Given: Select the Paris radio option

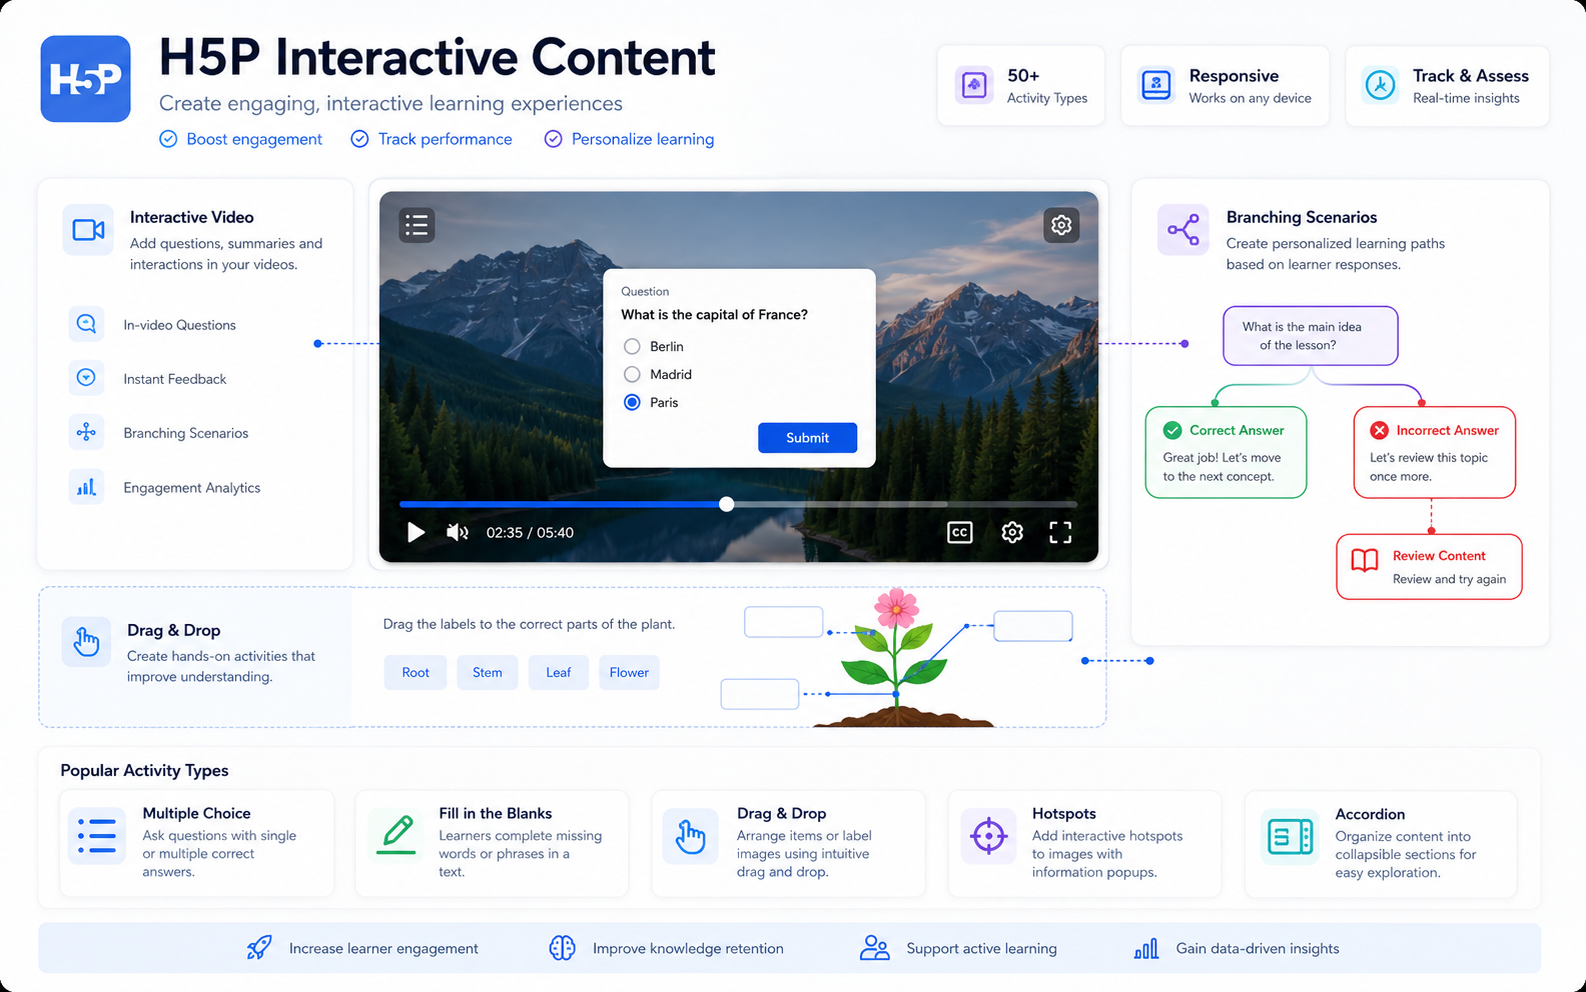Looking at the screenshot, I should (632, 402).
